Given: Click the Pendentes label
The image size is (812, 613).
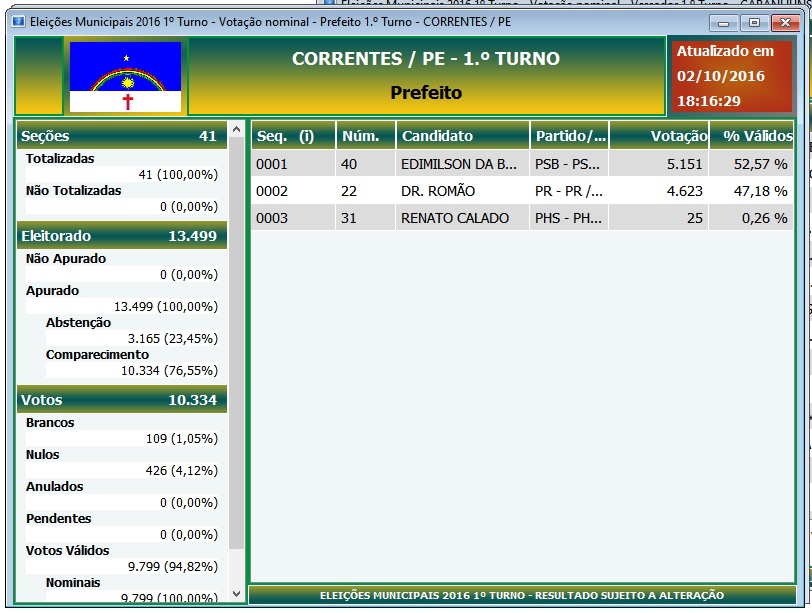Looking at the screenshot, I should [x=59, y=519].
